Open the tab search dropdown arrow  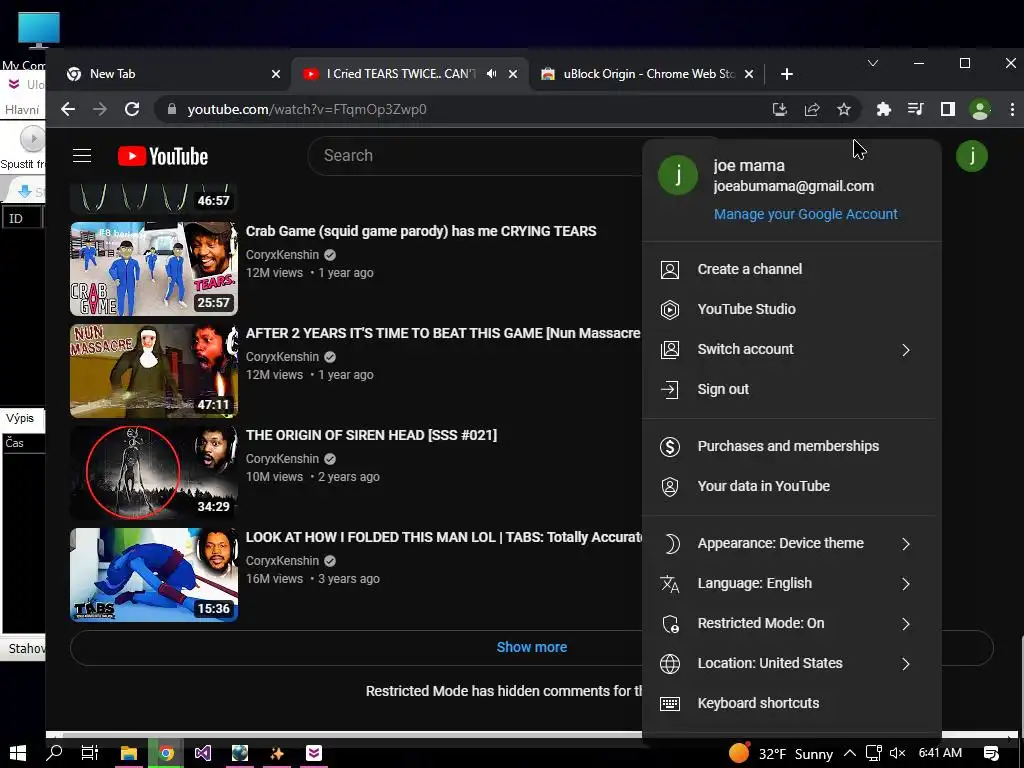pyautogui.click(x=872, y=63)
